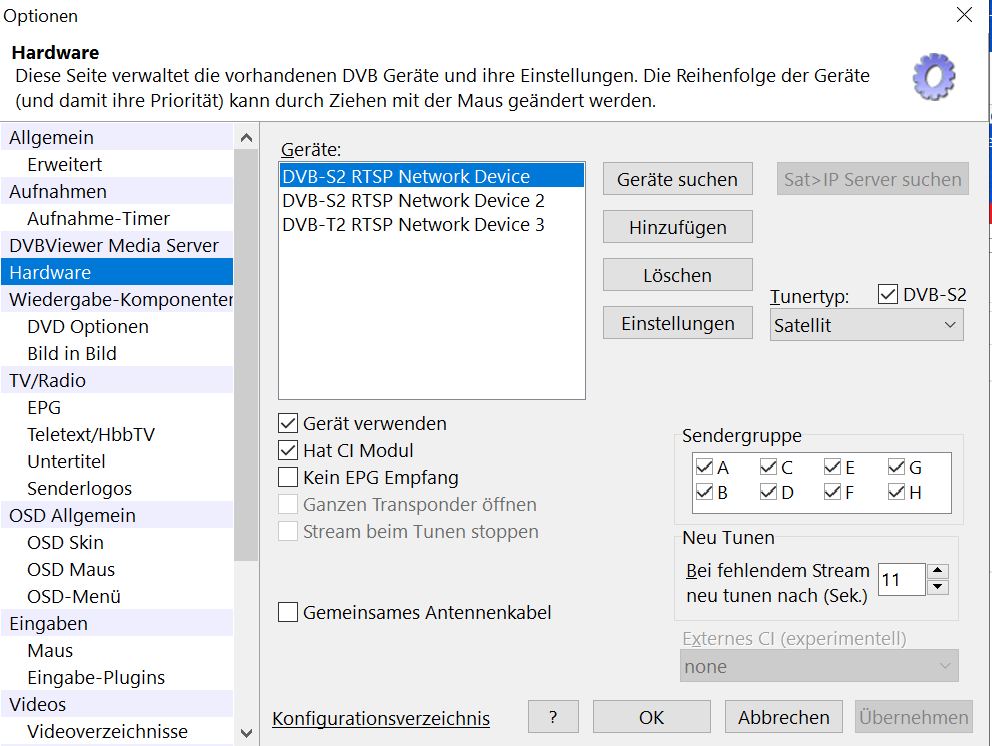This screenshot has width=992, height=746.
Task: Uncheck Sendergruppe "C"
Action: coord(768,466)
